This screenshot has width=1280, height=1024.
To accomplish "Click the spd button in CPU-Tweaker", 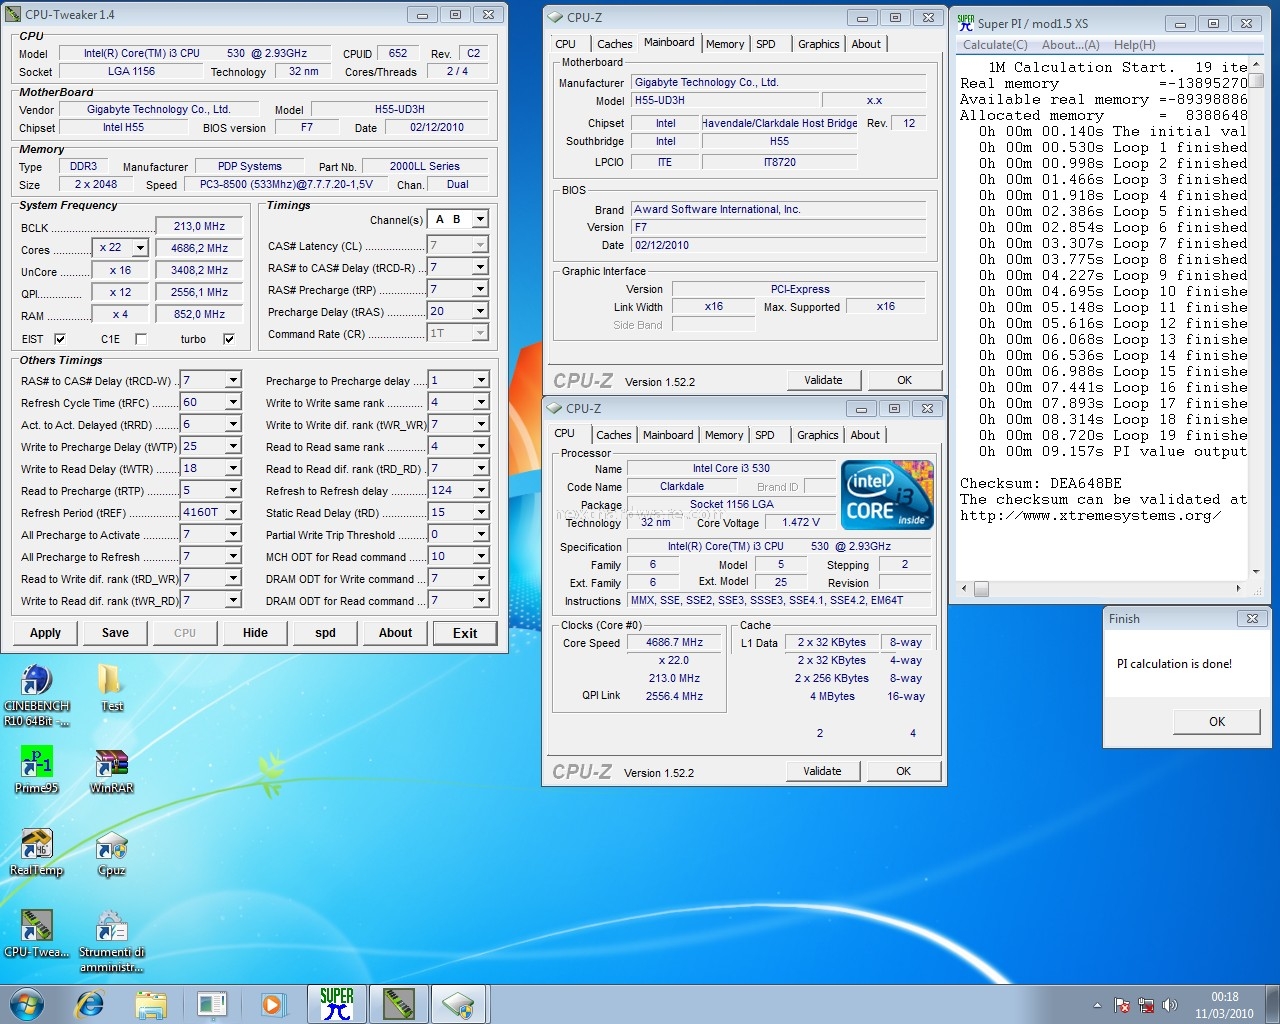I will 325,633.
